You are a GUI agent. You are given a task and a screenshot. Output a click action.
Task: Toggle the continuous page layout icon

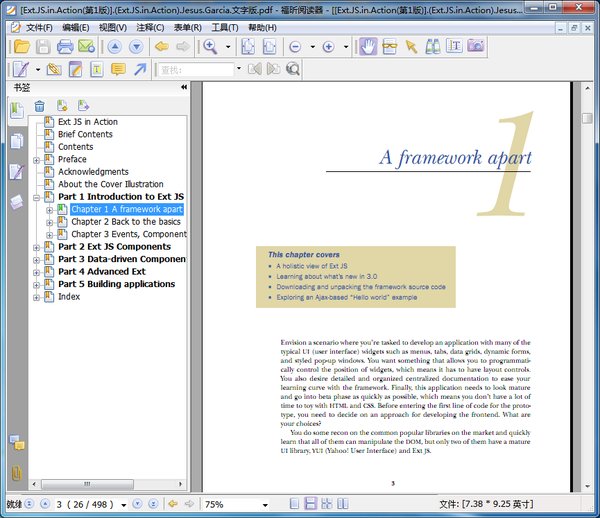(x=310, y=505)
